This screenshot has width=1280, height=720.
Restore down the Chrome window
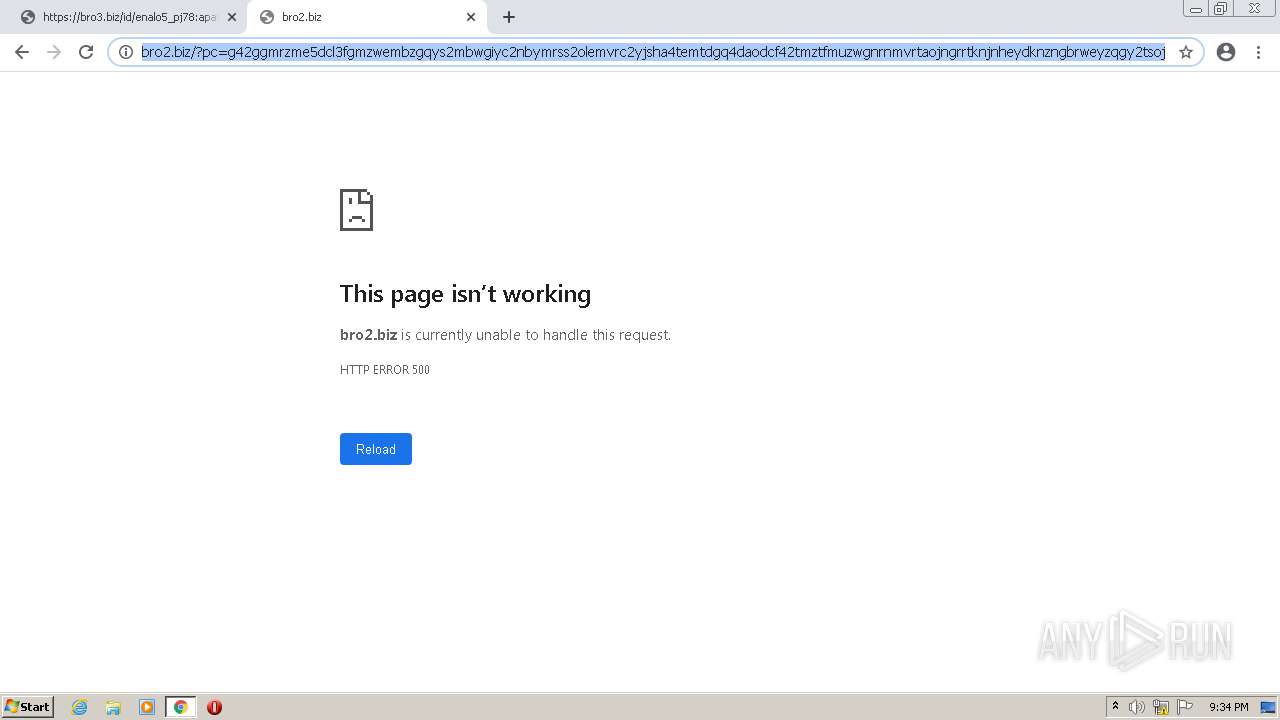(x=1221, y=9)
